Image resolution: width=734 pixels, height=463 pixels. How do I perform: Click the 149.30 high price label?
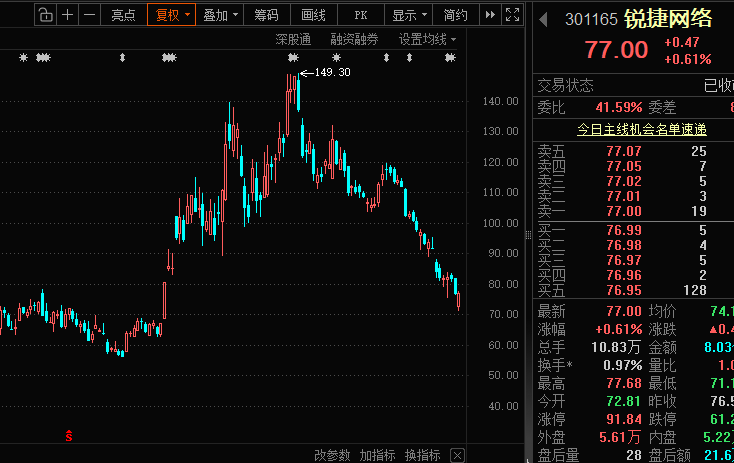(332, 72)
